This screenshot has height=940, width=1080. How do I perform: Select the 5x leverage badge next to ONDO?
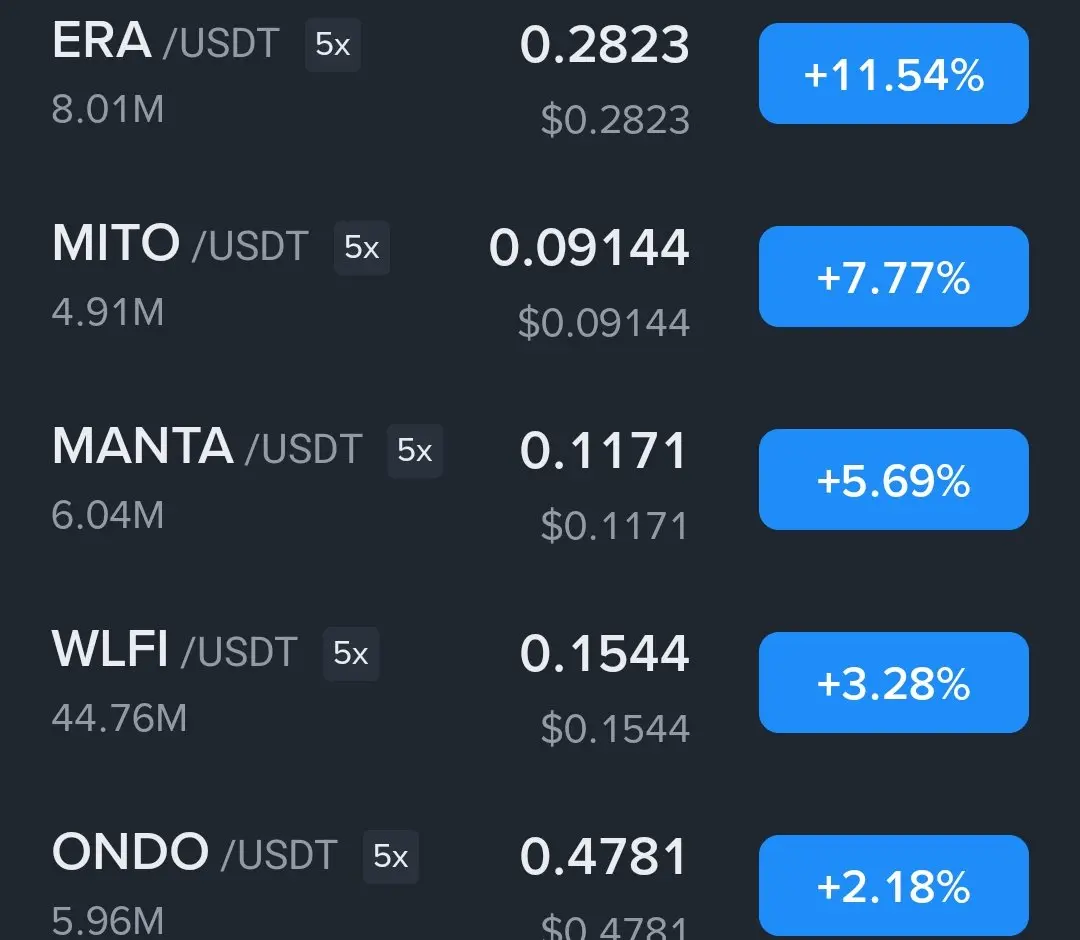coord(391,857)
